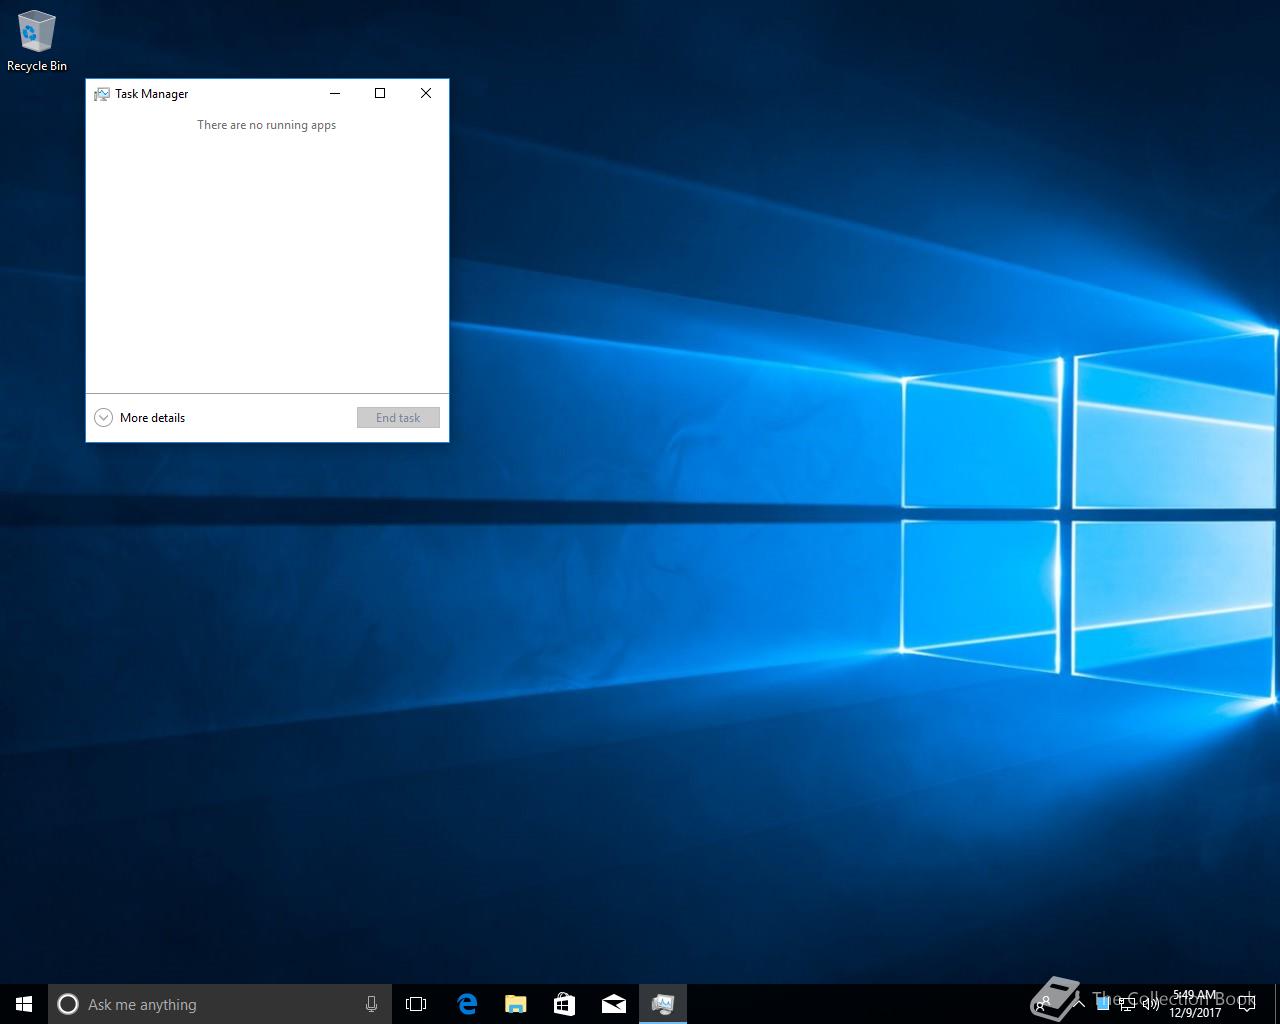
Task: Open the Microsoft Store taskbar icon
Action: click(x=564, y=1004)
